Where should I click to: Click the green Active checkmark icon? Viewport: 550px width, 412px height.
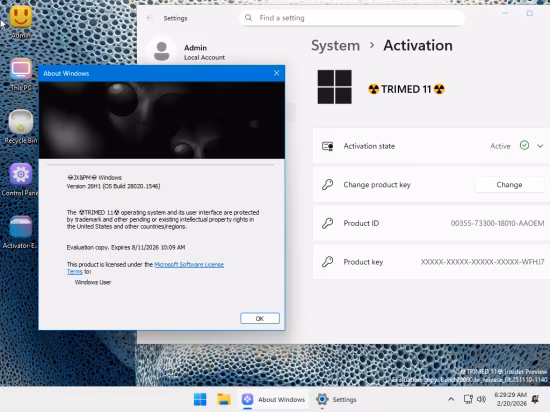click(x=524, y=145)
